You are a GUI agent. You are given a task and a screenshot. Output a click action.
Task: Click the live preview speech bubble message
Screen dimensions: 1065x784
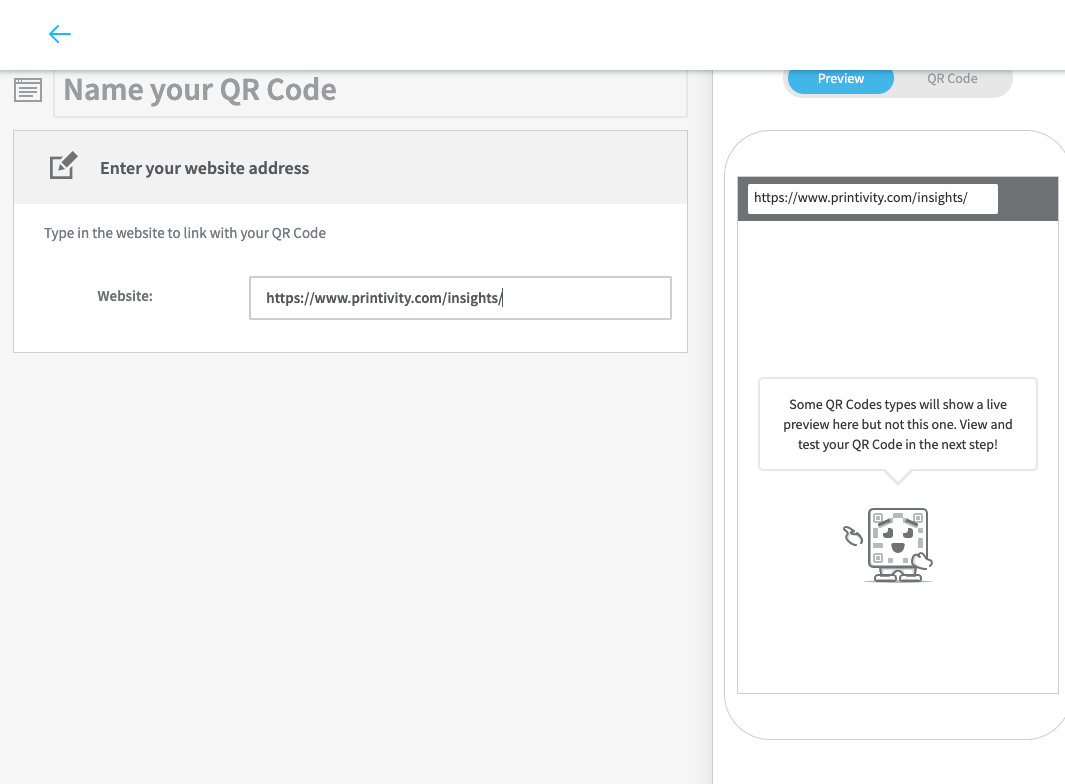(897, 424)
